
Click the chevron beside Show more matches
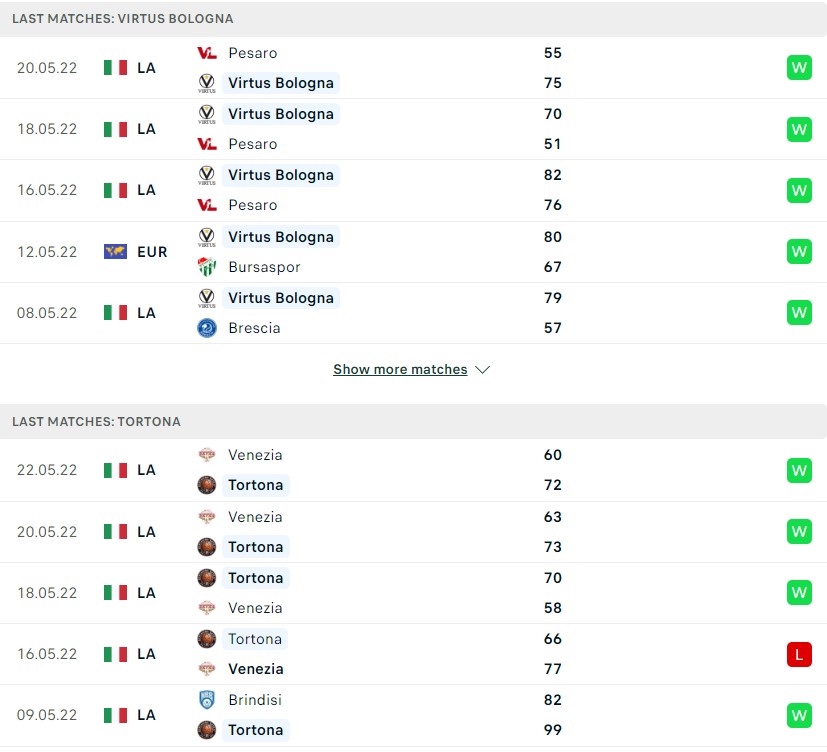tap(483, 370)
